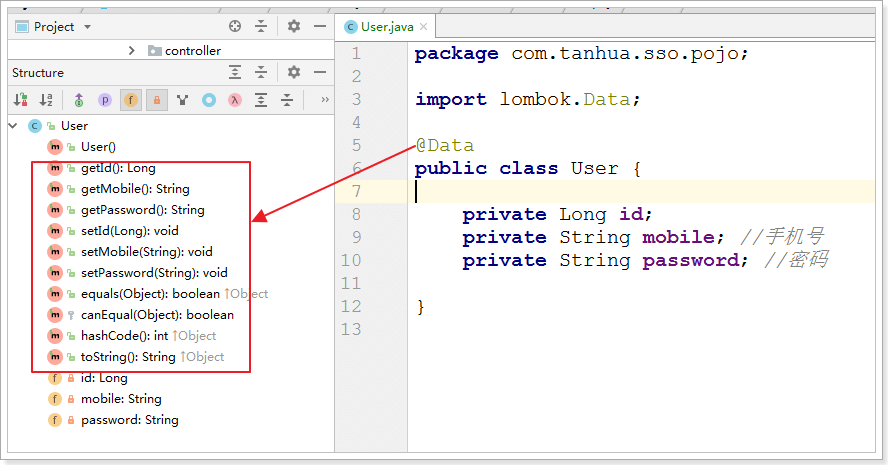
Task: Click the 'id' field in code
Action: [x=631, y=214]
